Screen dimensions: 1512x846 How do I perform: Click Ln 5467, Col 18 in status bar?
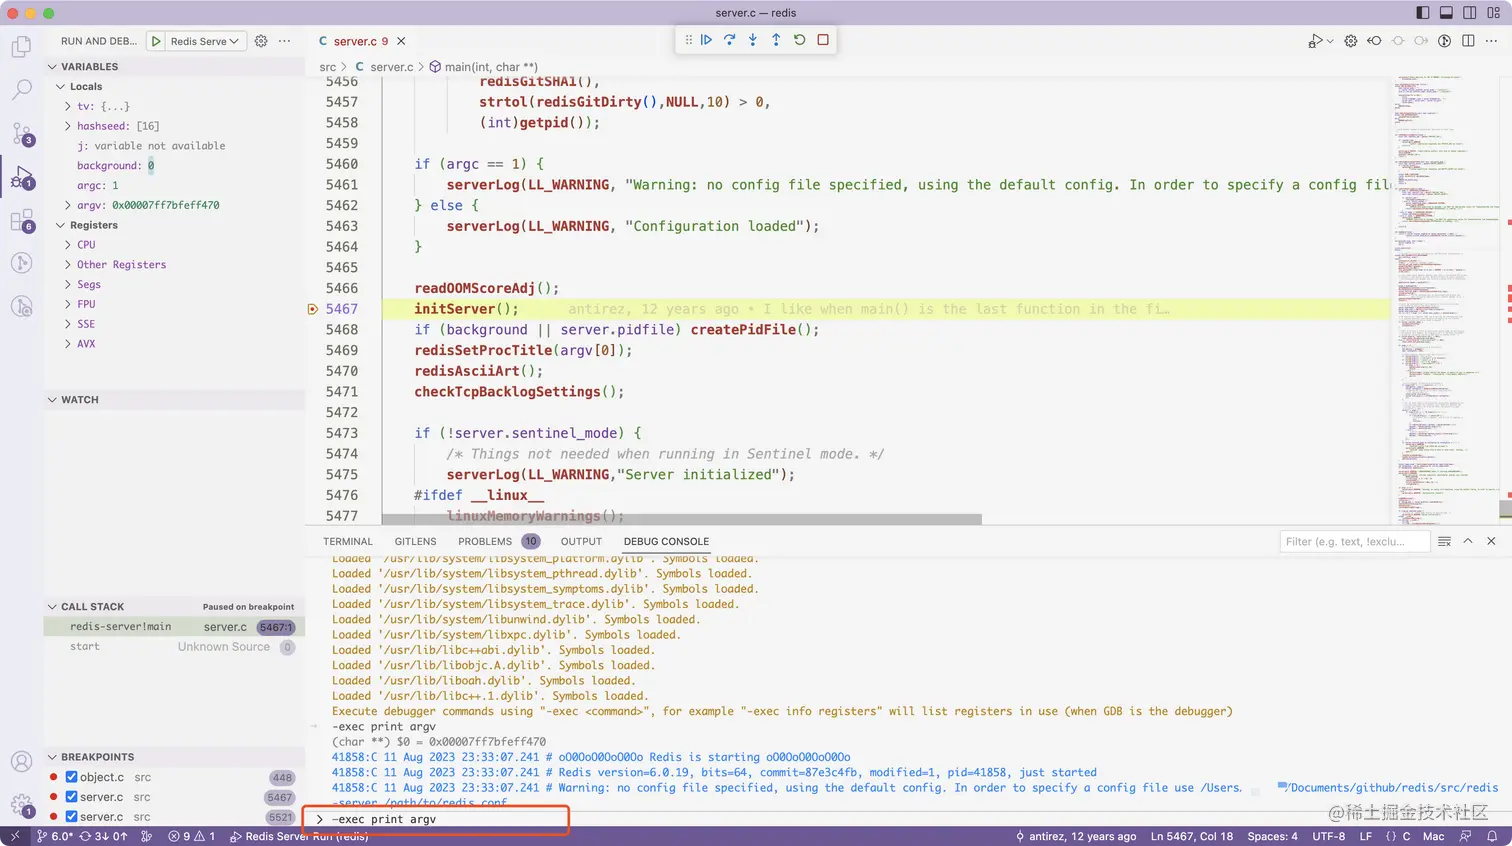click(1192, 836)
